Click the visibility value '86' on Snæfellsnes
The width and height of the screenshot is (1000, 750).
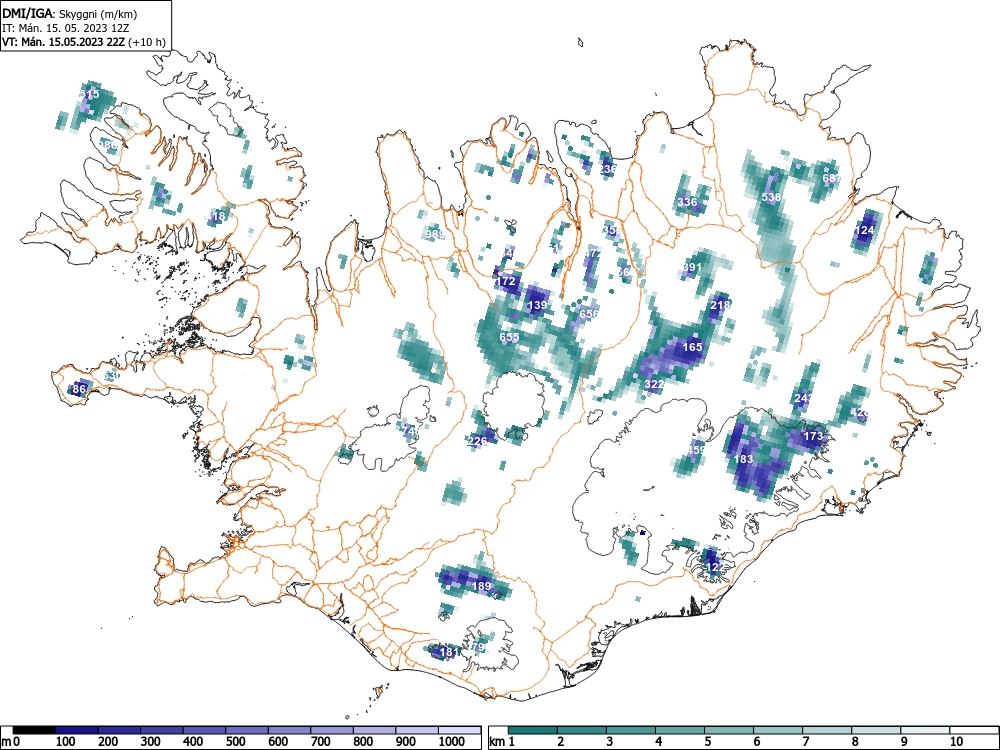click(x=79, y=389)
